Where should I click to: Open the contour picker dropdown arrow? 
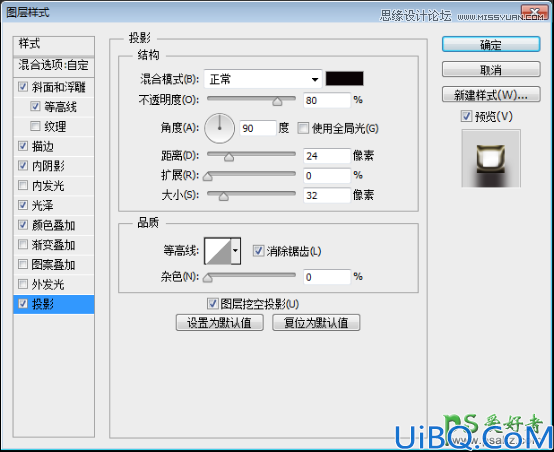point(236,251)
